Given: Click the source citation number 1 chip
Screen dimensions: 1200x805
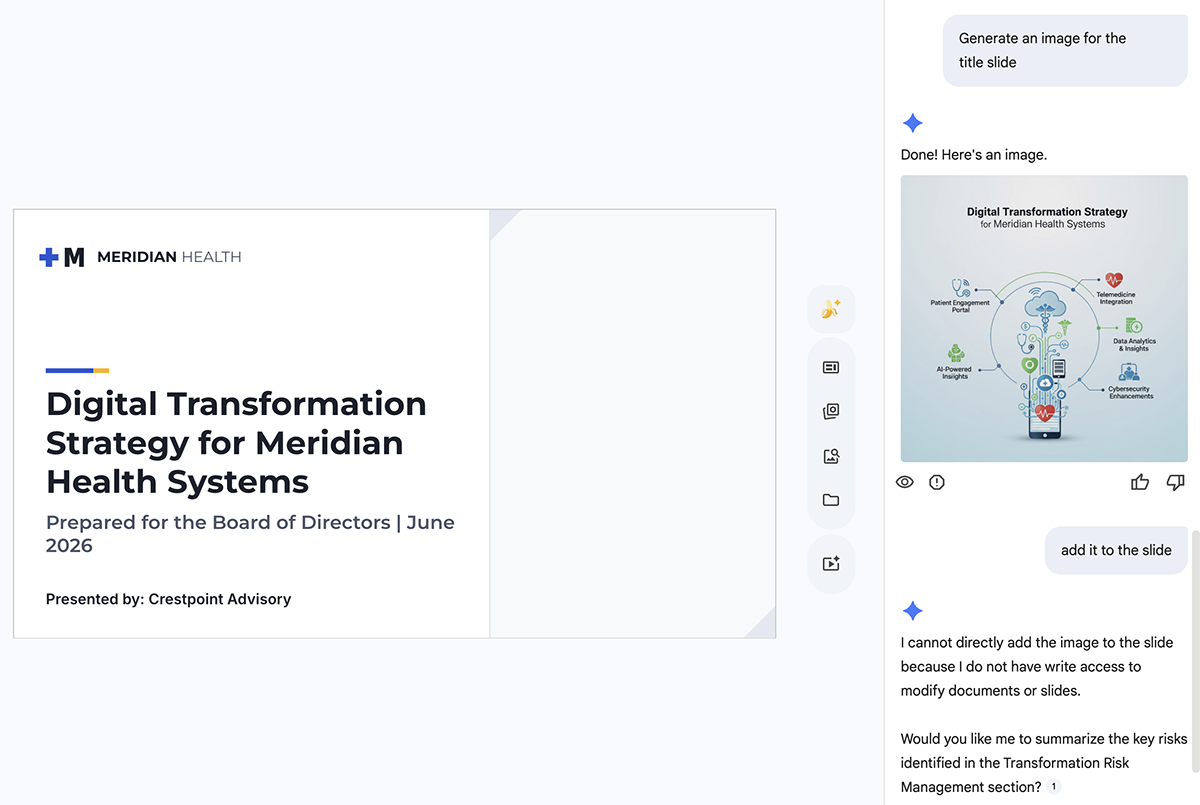Looking at the screenshot, I should click(1054, 787).
